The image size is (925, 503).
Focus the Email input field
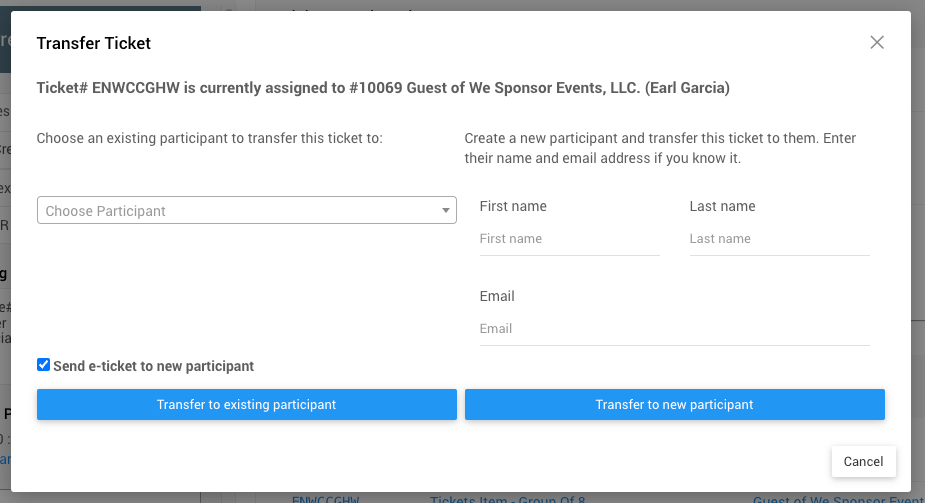[674, 329]
